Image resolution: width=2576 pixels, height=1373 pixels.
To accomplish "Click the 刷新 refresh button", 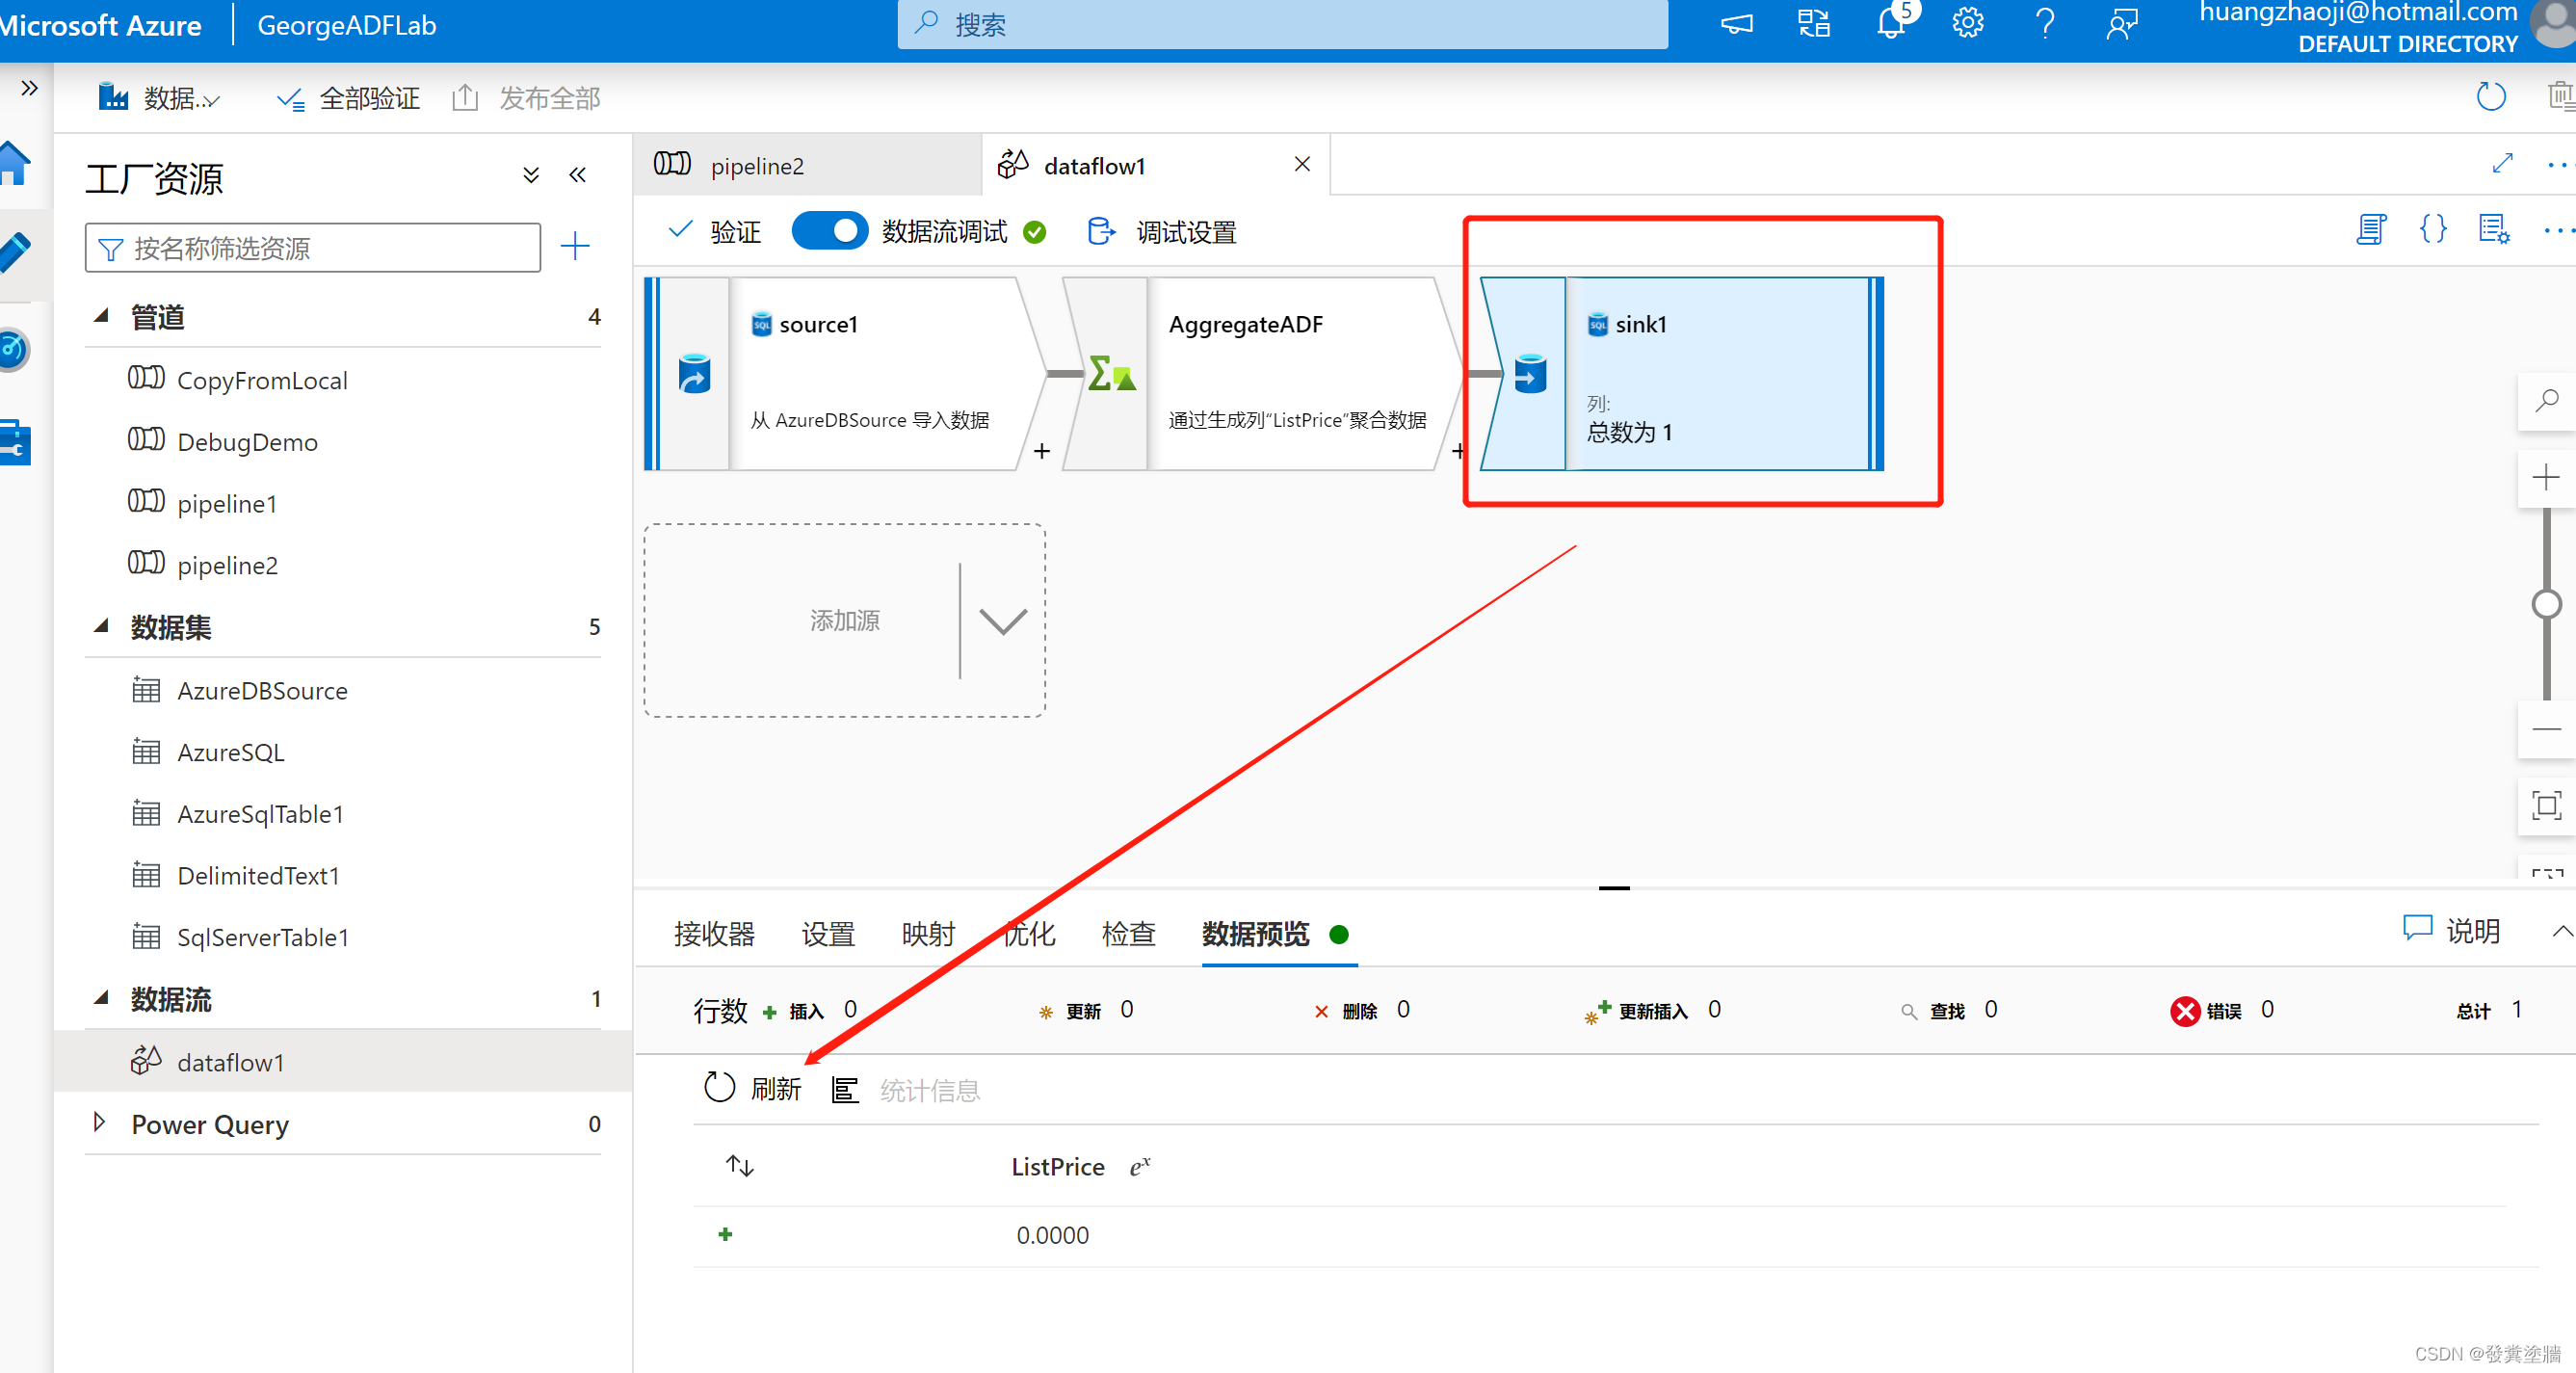I will coord(753,1088).
